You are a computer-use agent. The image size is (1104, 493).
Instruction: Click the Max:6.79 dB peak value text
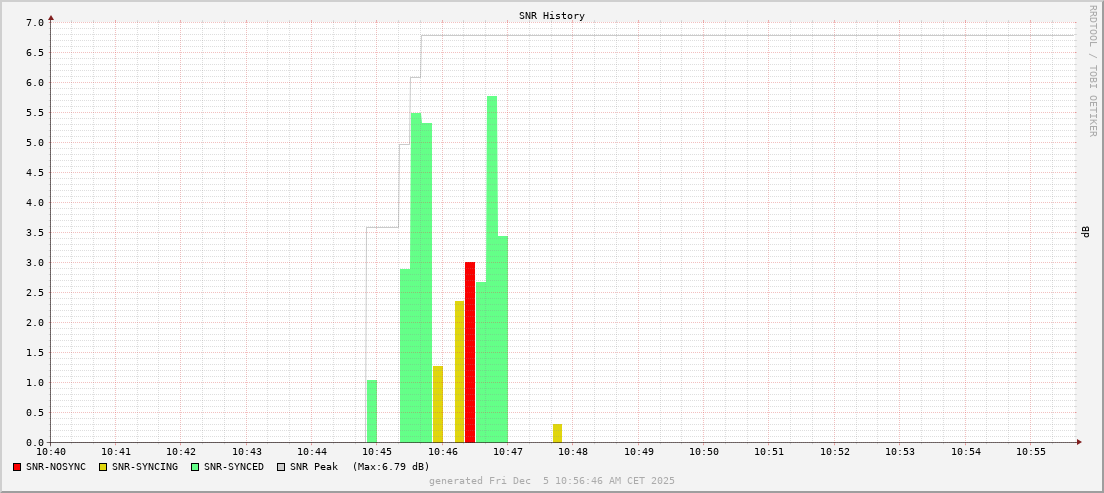pyautogui.click(x=390, y=467)
